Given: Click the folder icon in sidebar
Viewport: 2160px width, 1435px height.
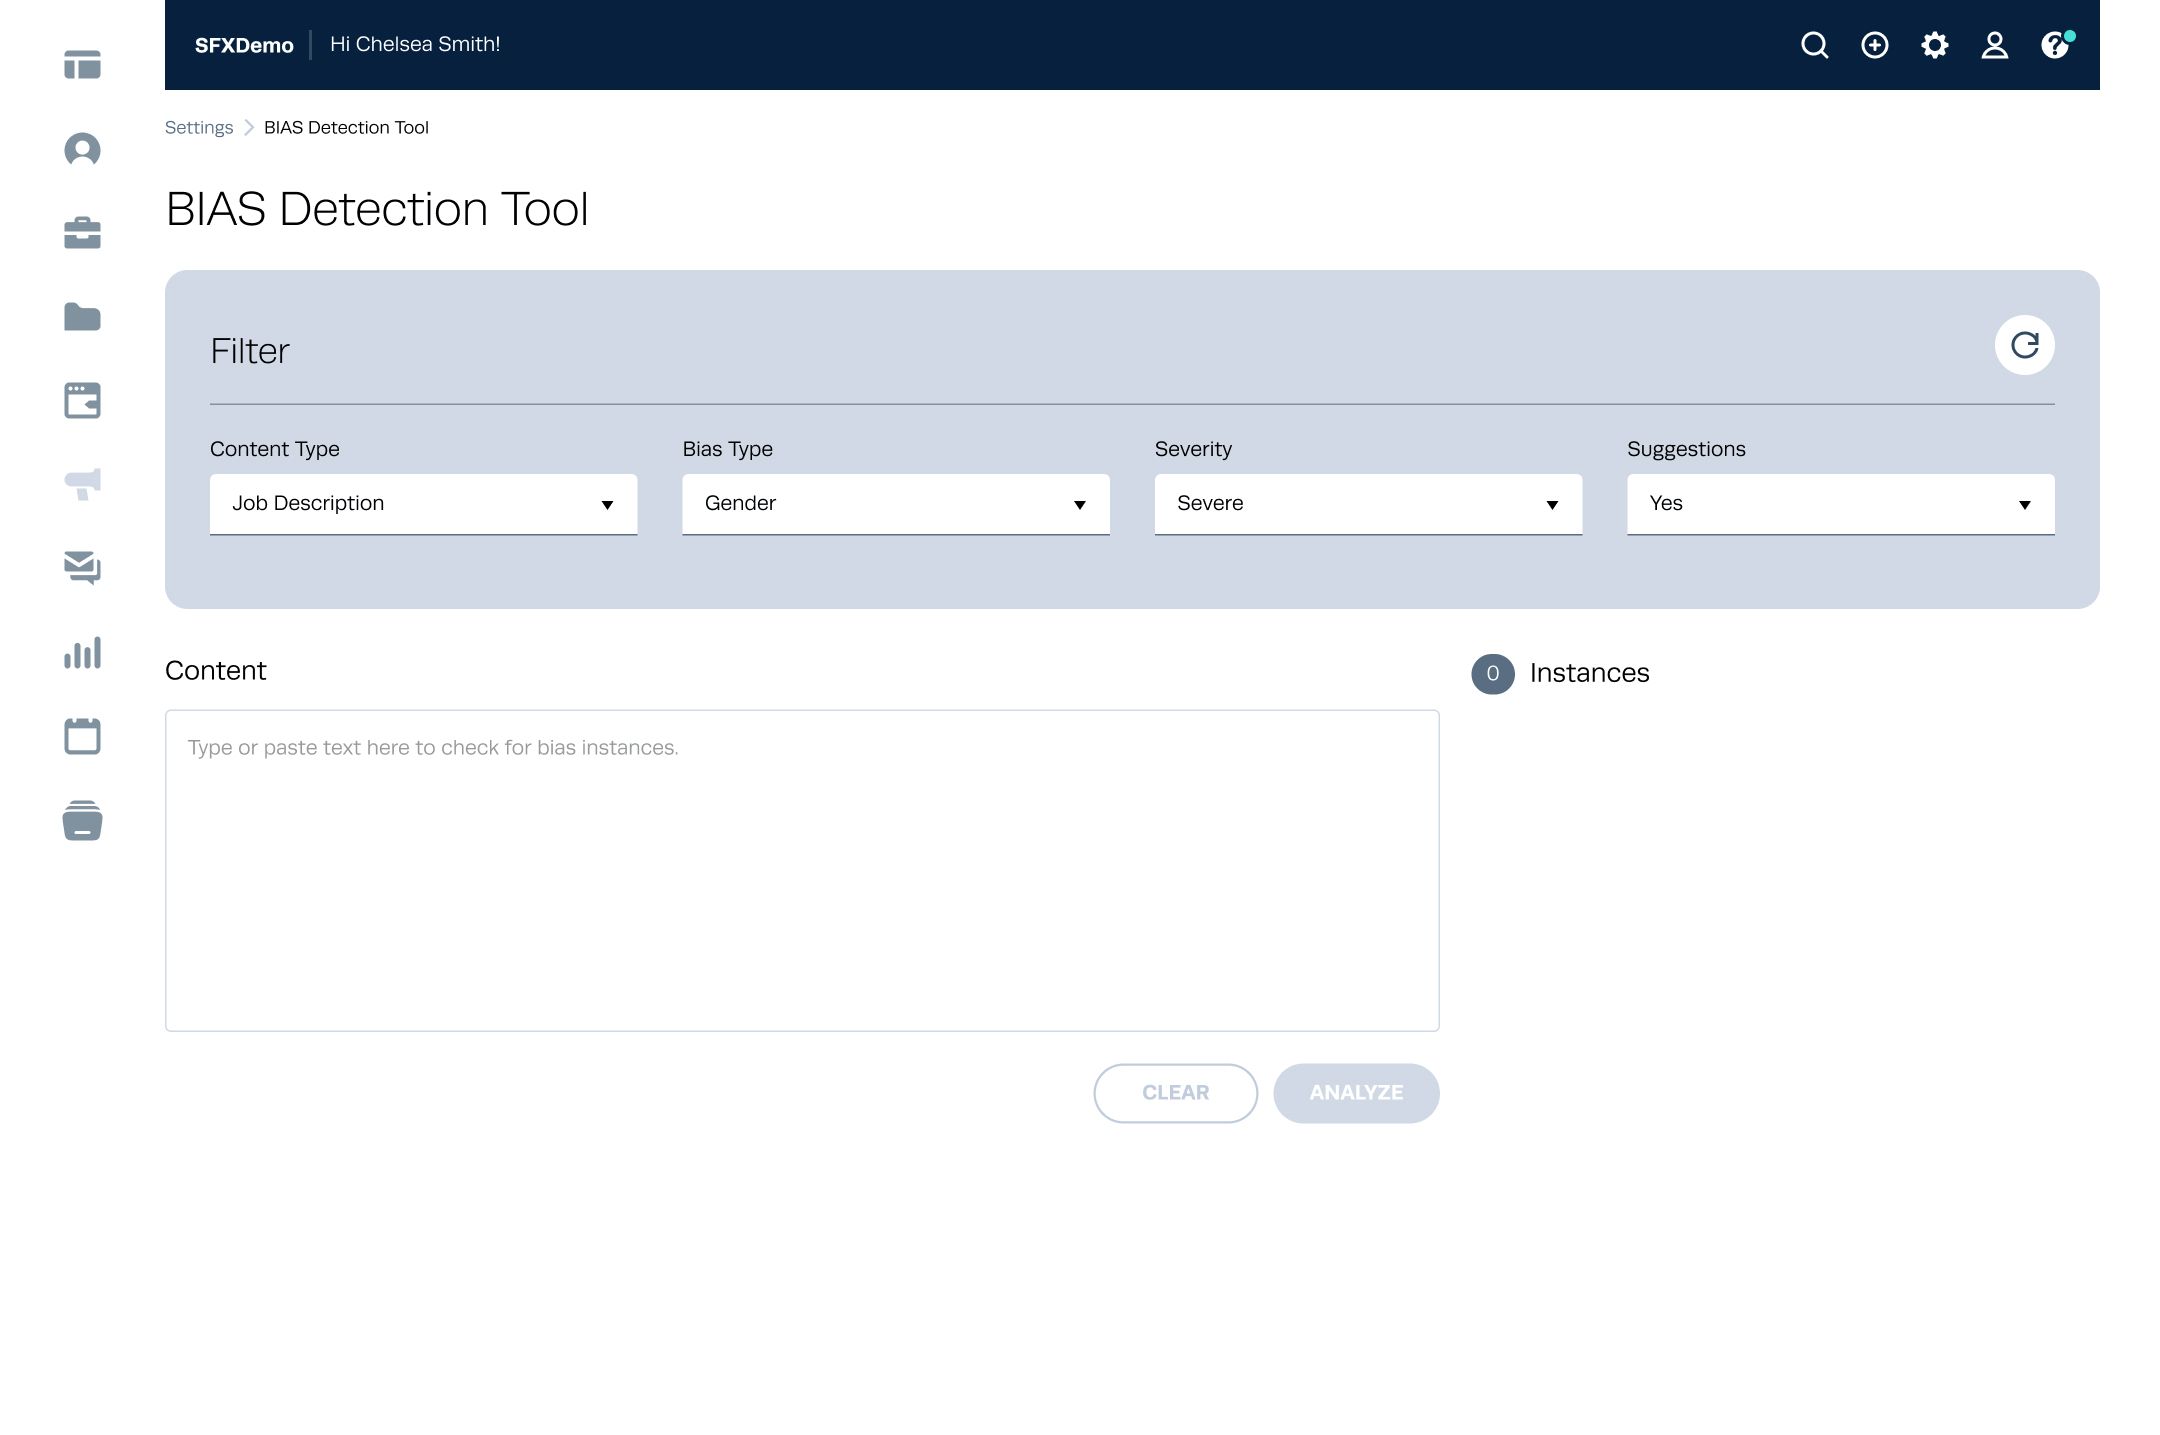Looking at the screenshot, I should 82,317.
